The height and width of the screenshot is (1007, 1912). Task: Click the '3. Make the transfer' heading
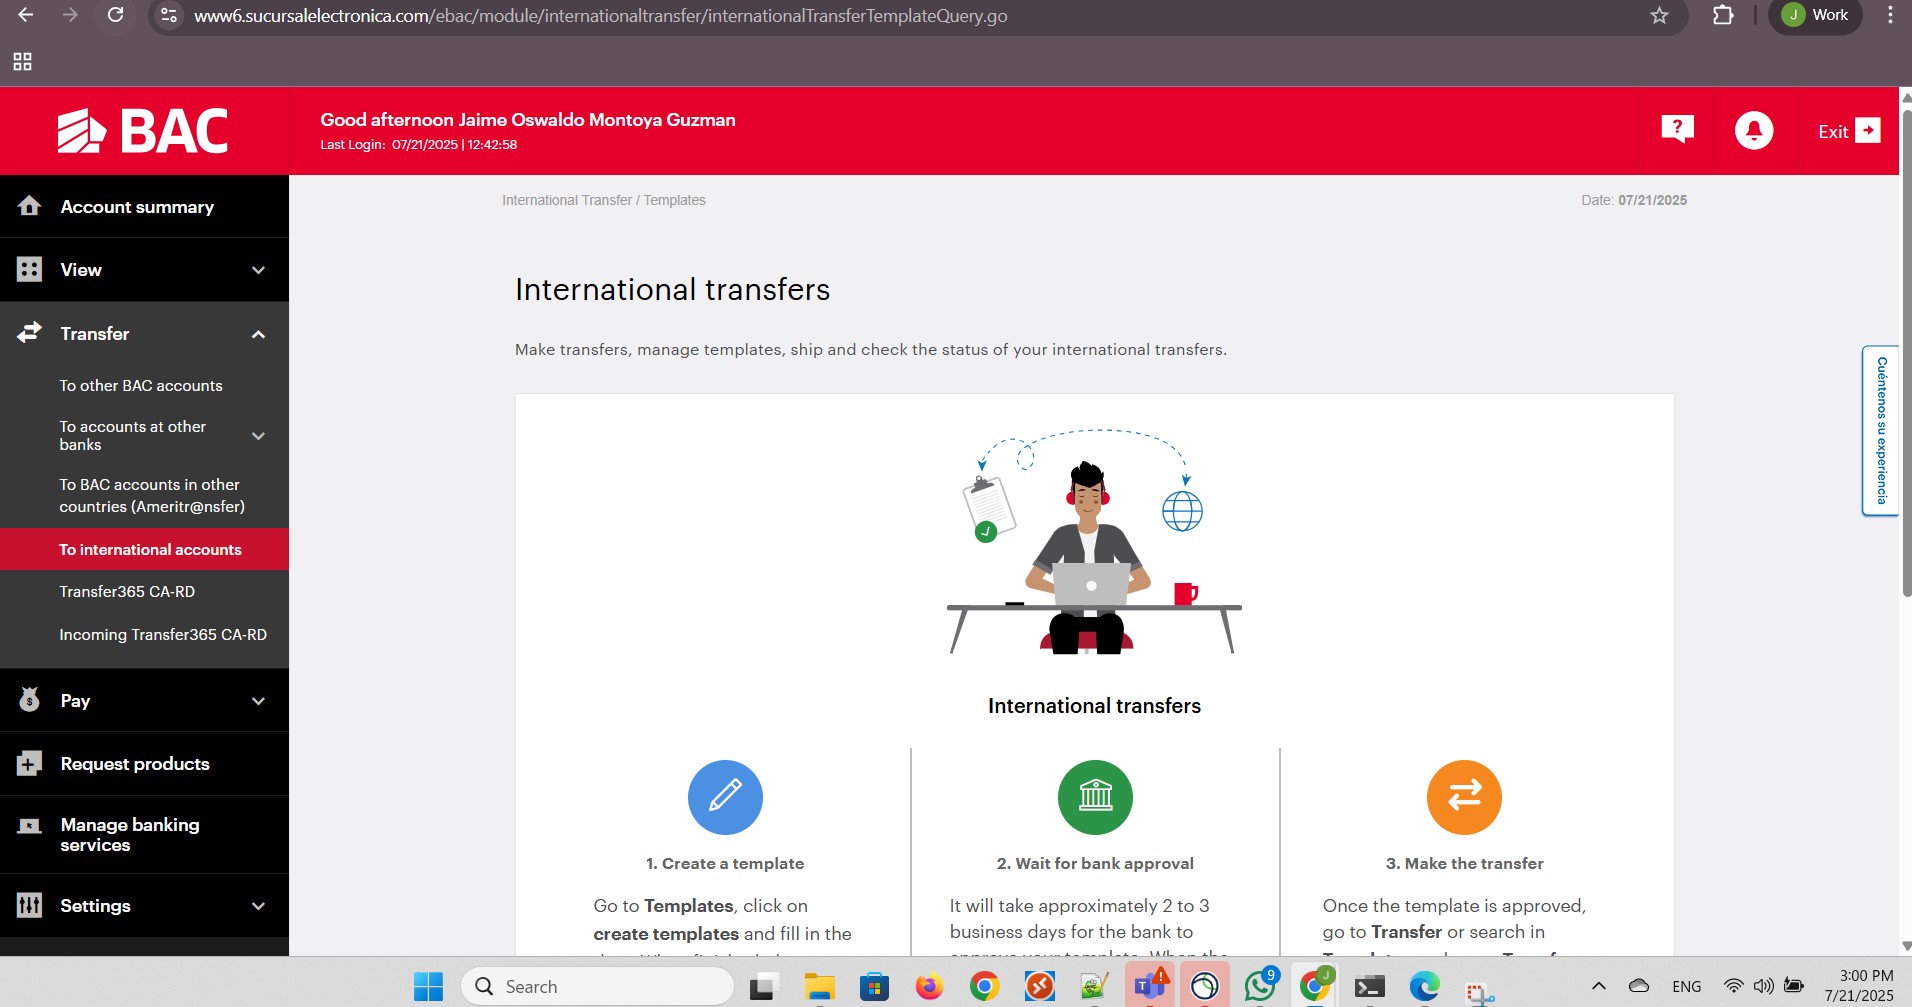pos(1464,863)
